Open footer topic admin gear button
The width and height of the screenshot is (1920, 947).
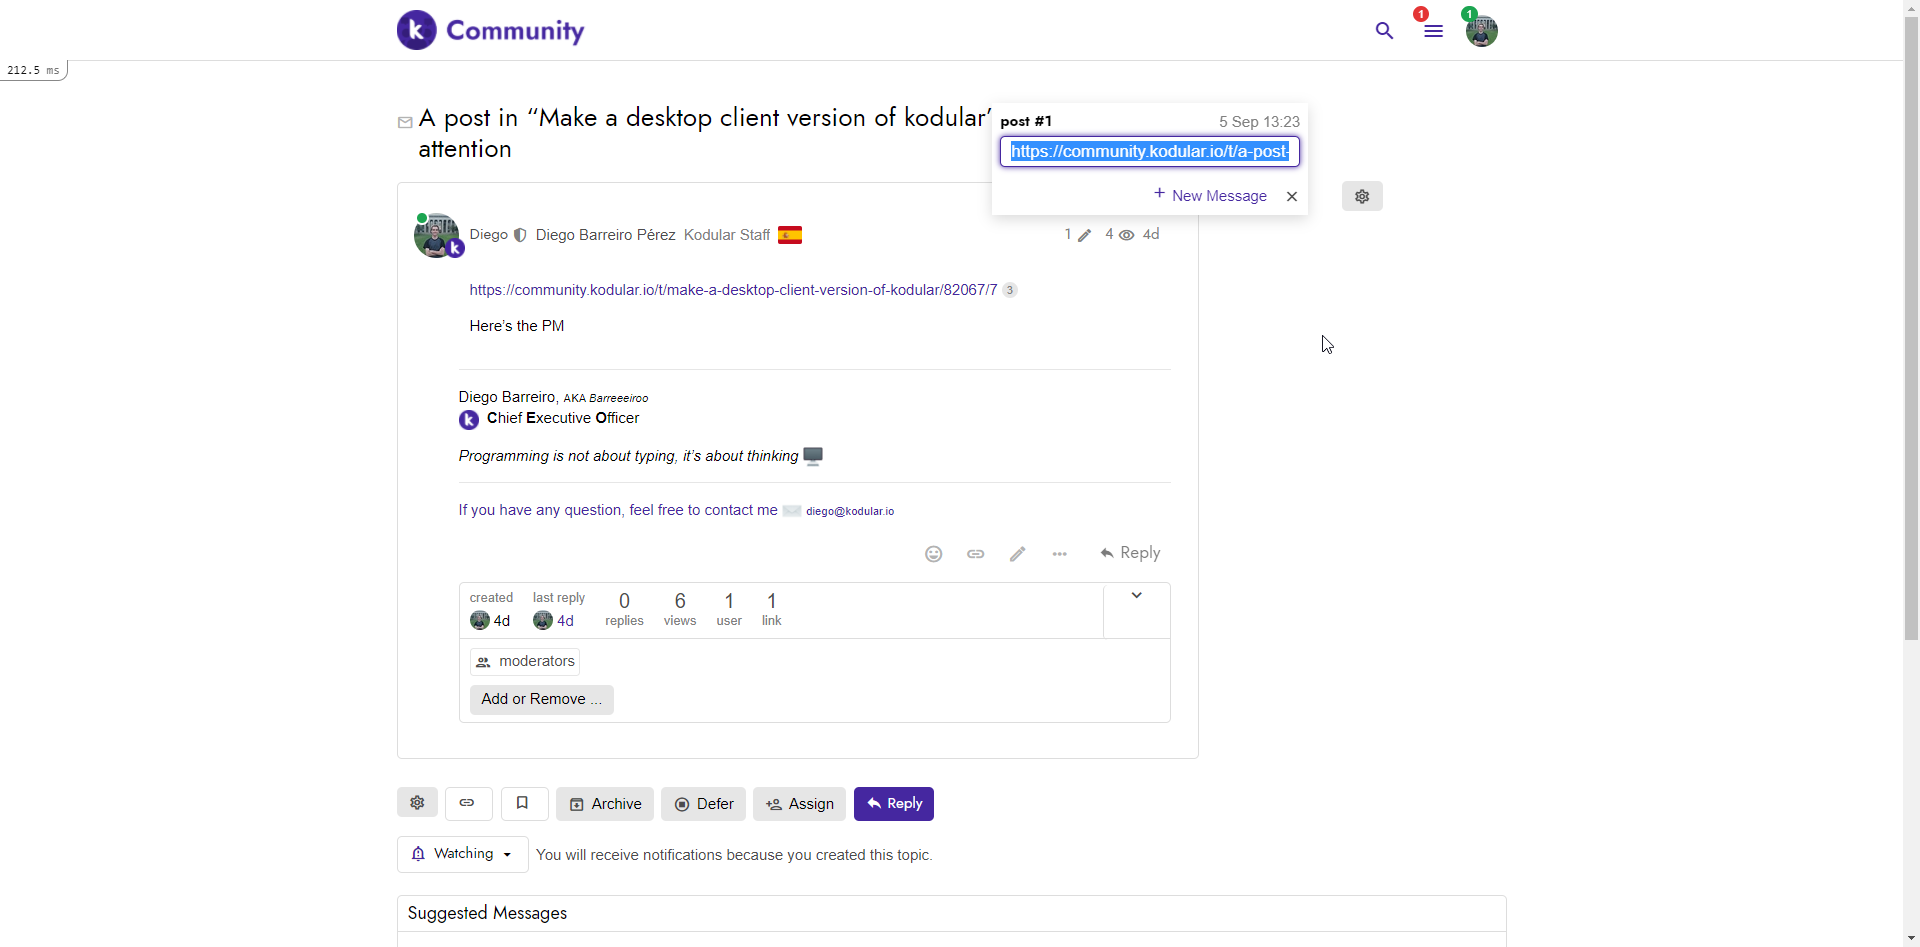click(417, 803)
